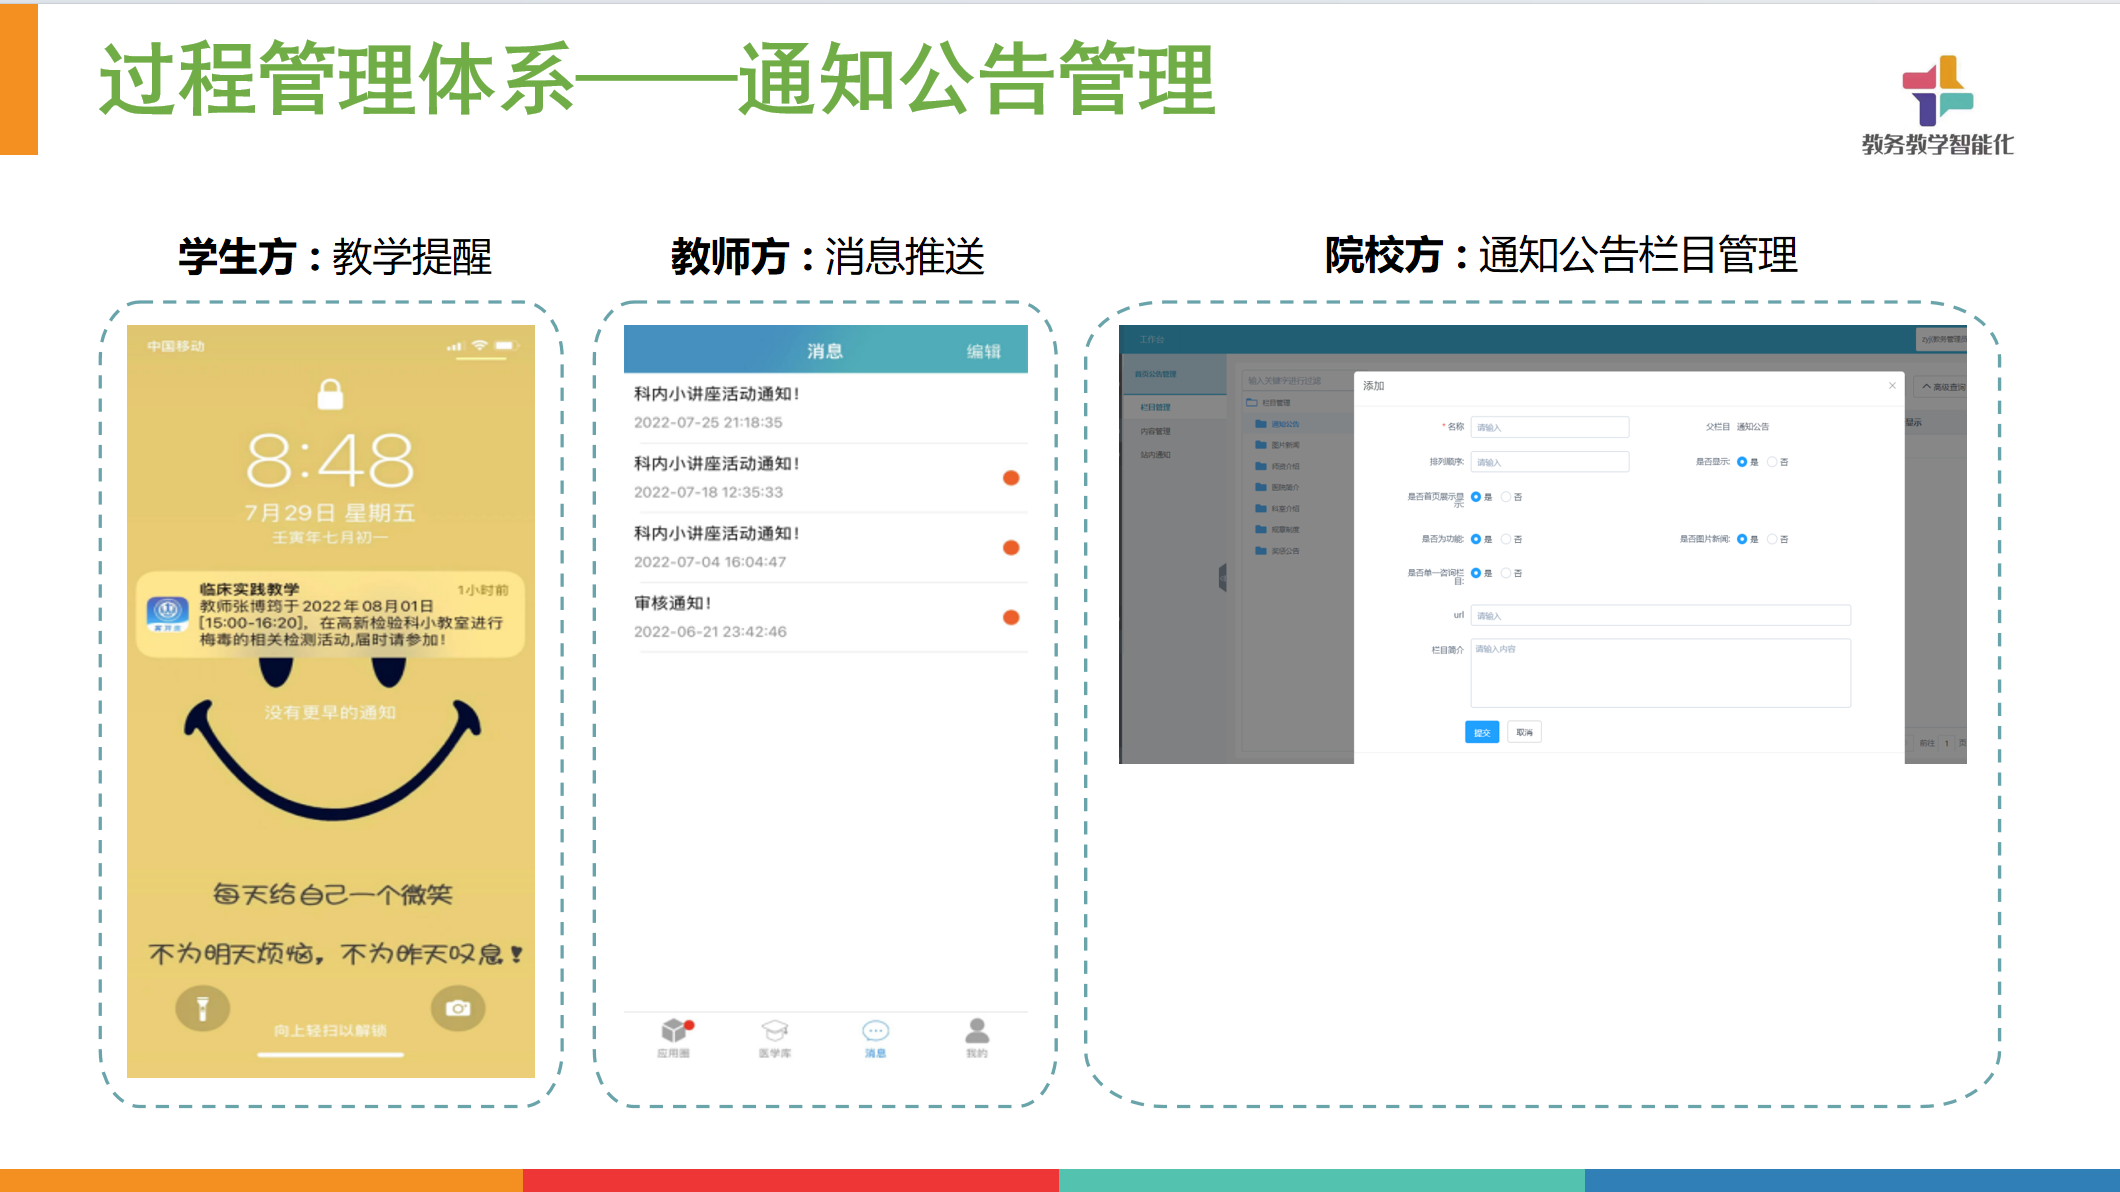Collapse the 栏目管理 tree root

tap(1251, 403)
